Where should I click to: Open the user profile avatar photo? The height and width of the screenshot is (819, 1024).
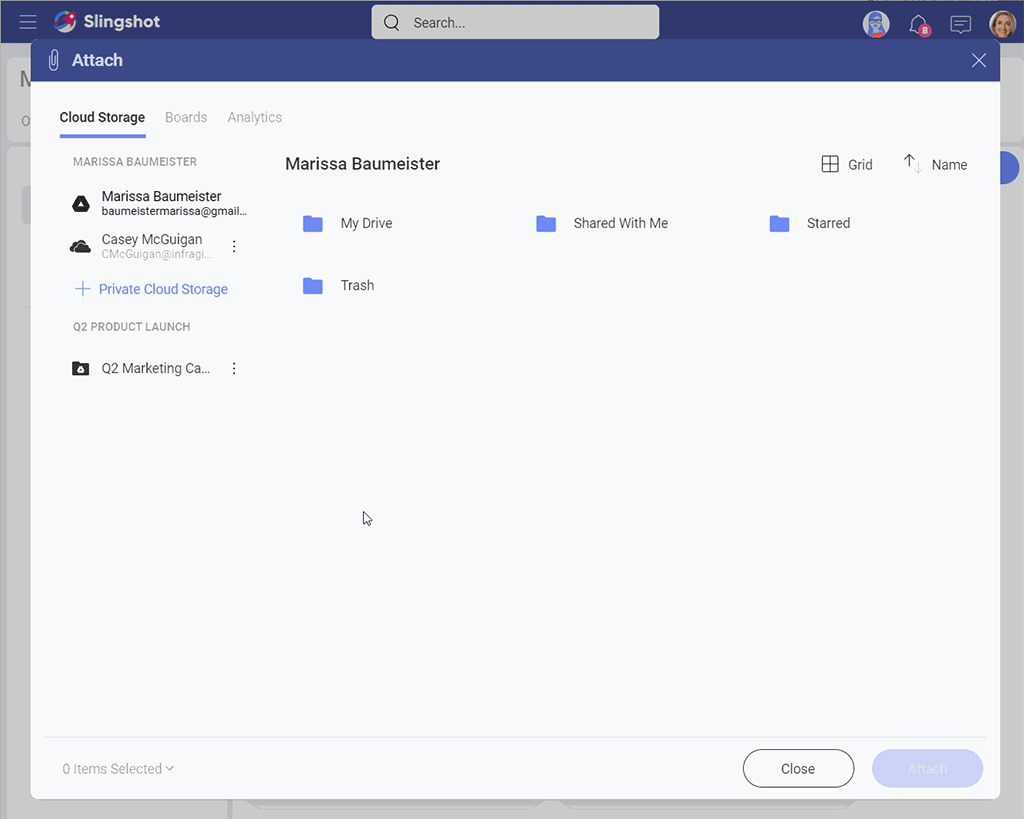click(x=1002, y=24)
